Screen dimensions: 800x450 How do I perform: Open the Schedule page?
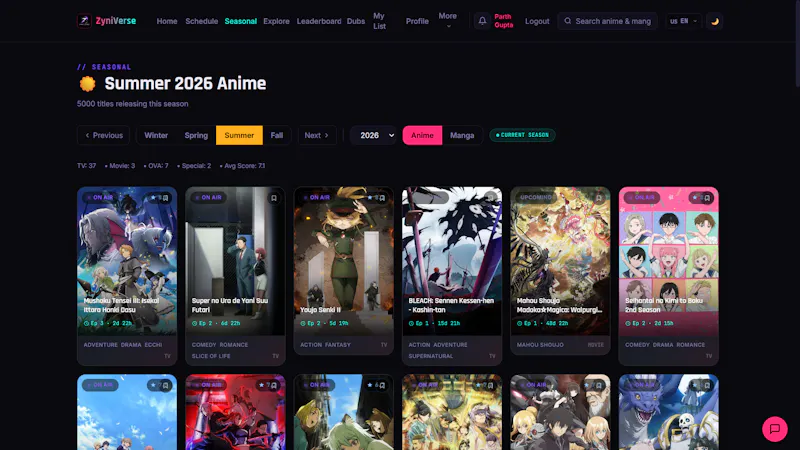point(202,21)
